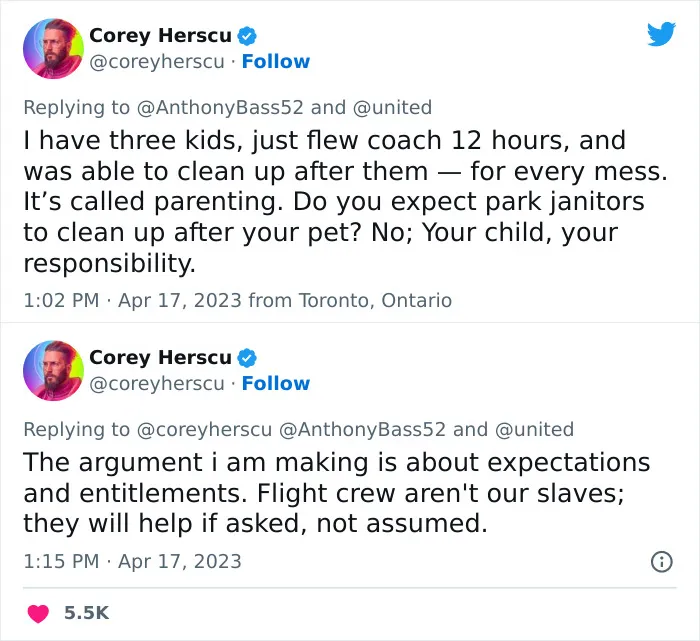Click the 1:02 PM Apr 17, 2023 timestamp
This screenshot has height=641, width=700.
(x=133, y=300)
